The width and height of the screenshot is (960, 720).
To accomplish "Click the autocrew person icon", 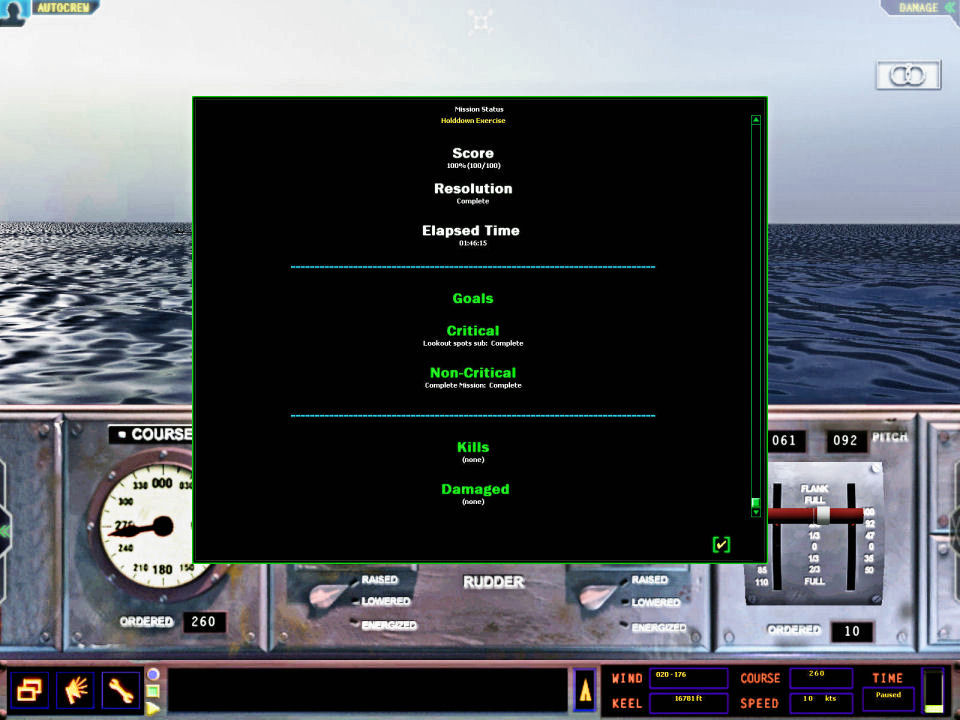I will click(x=11, y=10).
